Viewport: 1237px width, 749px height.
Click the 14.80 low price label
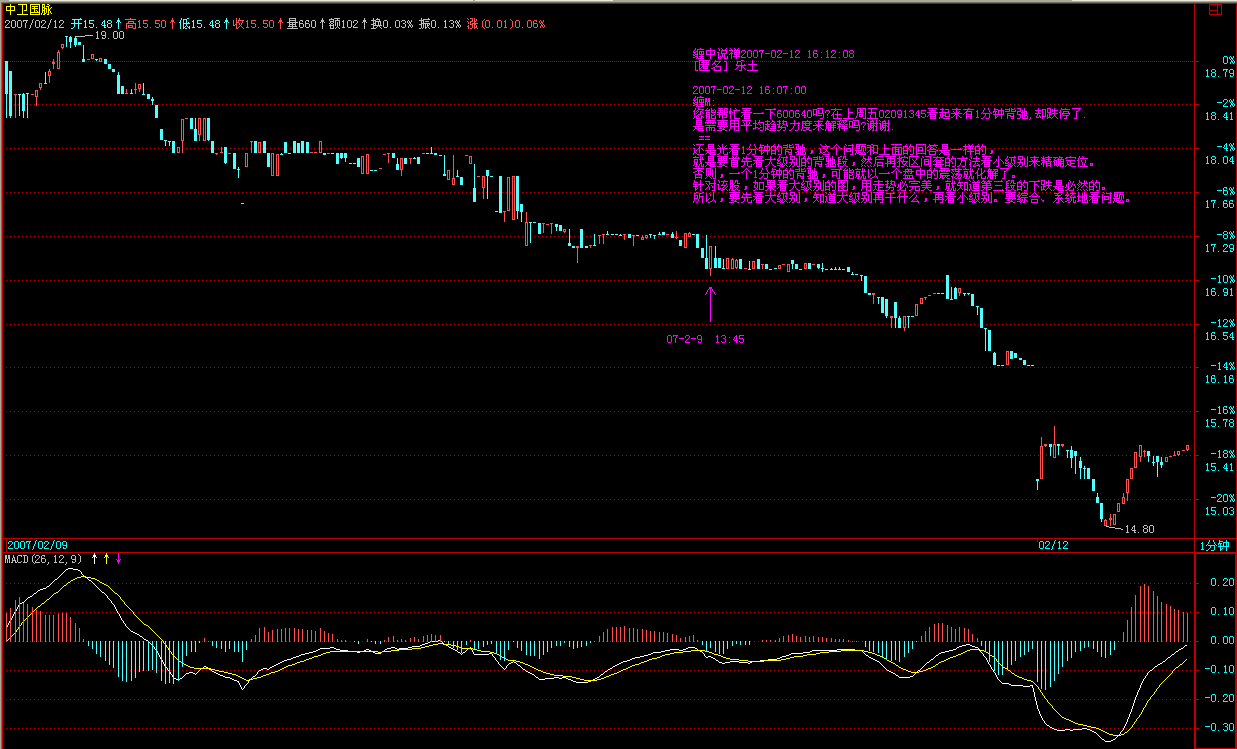pyautogui.click(x=1139, y=529)
